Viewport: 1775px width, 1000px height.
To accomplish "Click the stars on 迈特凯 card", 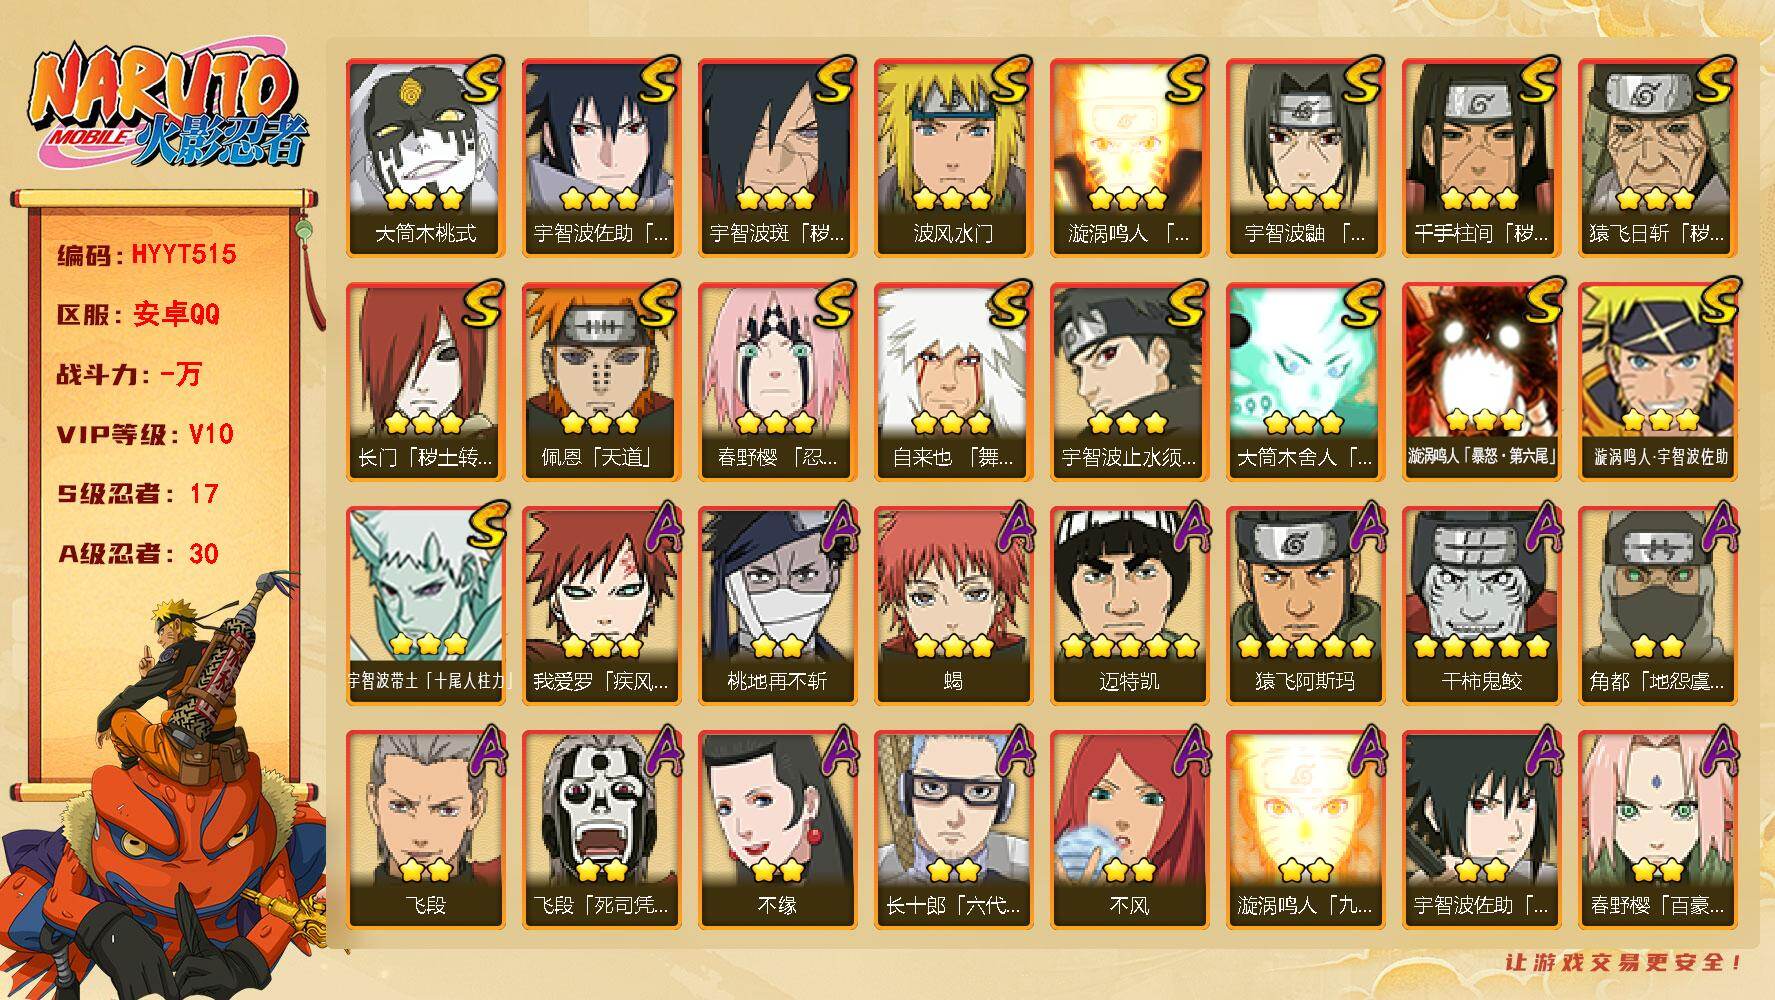I will 1129,646.
